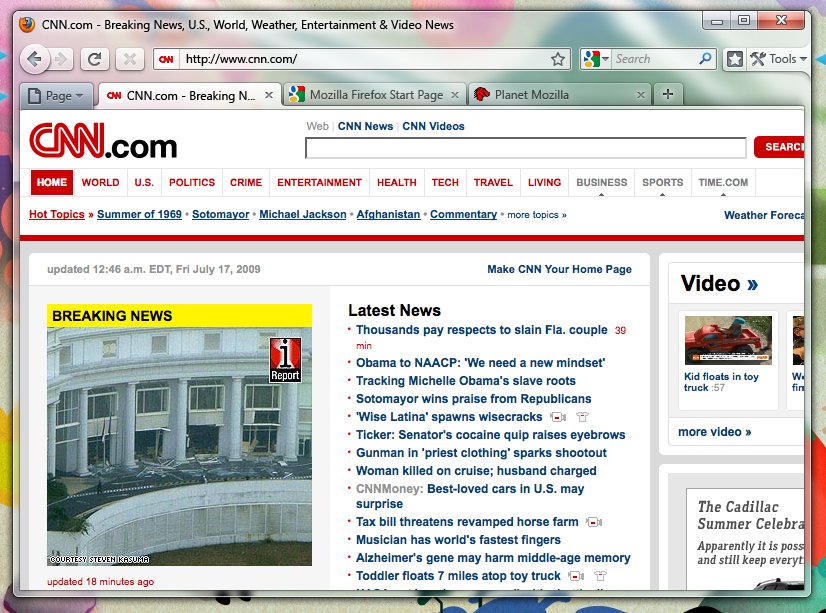
Task: Click the browser Search box
Action: [x=655, y=59]
